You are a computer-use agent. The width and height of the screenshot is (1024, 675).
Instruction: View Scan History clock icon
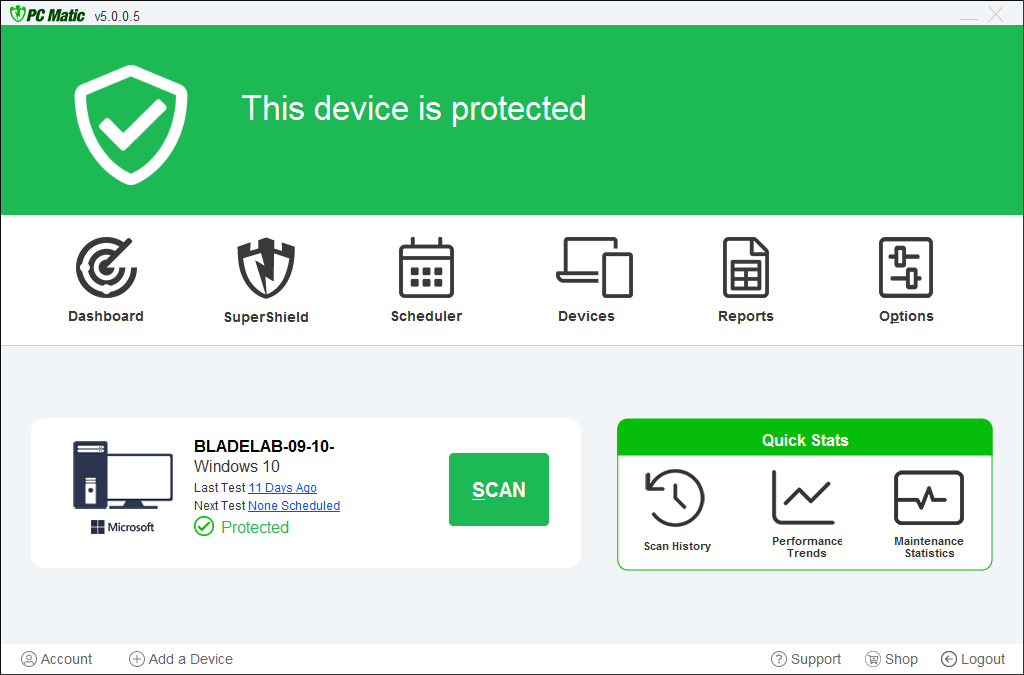tap(676, 498)
